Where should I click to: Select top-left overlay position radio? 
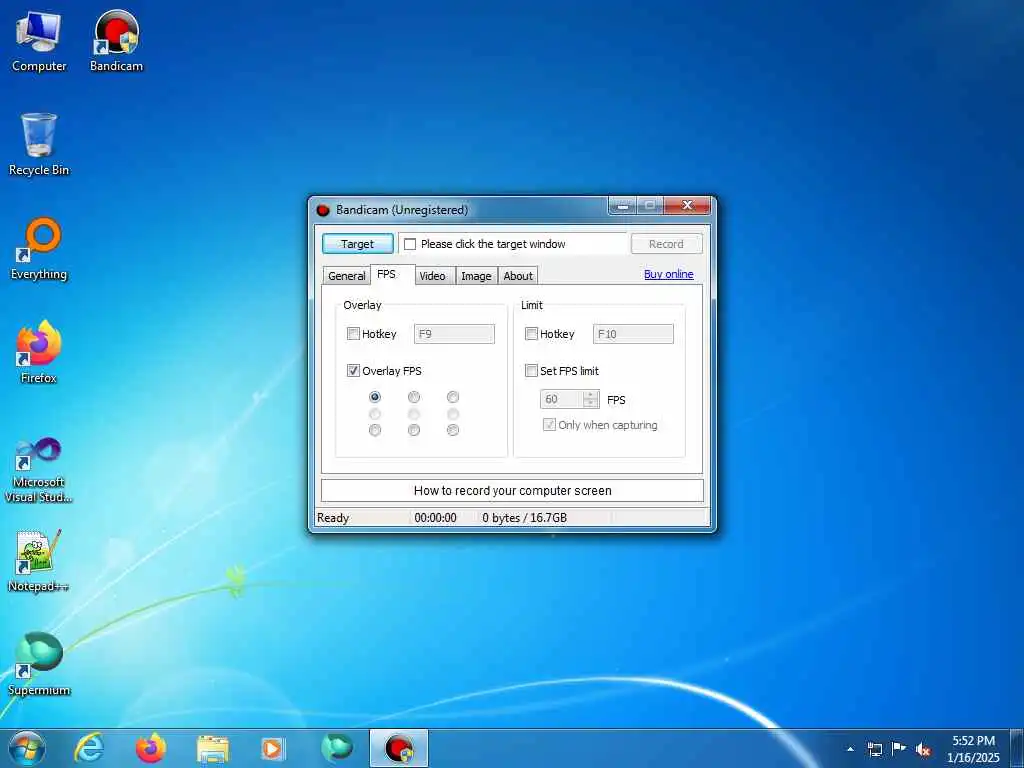click(375, 397)
